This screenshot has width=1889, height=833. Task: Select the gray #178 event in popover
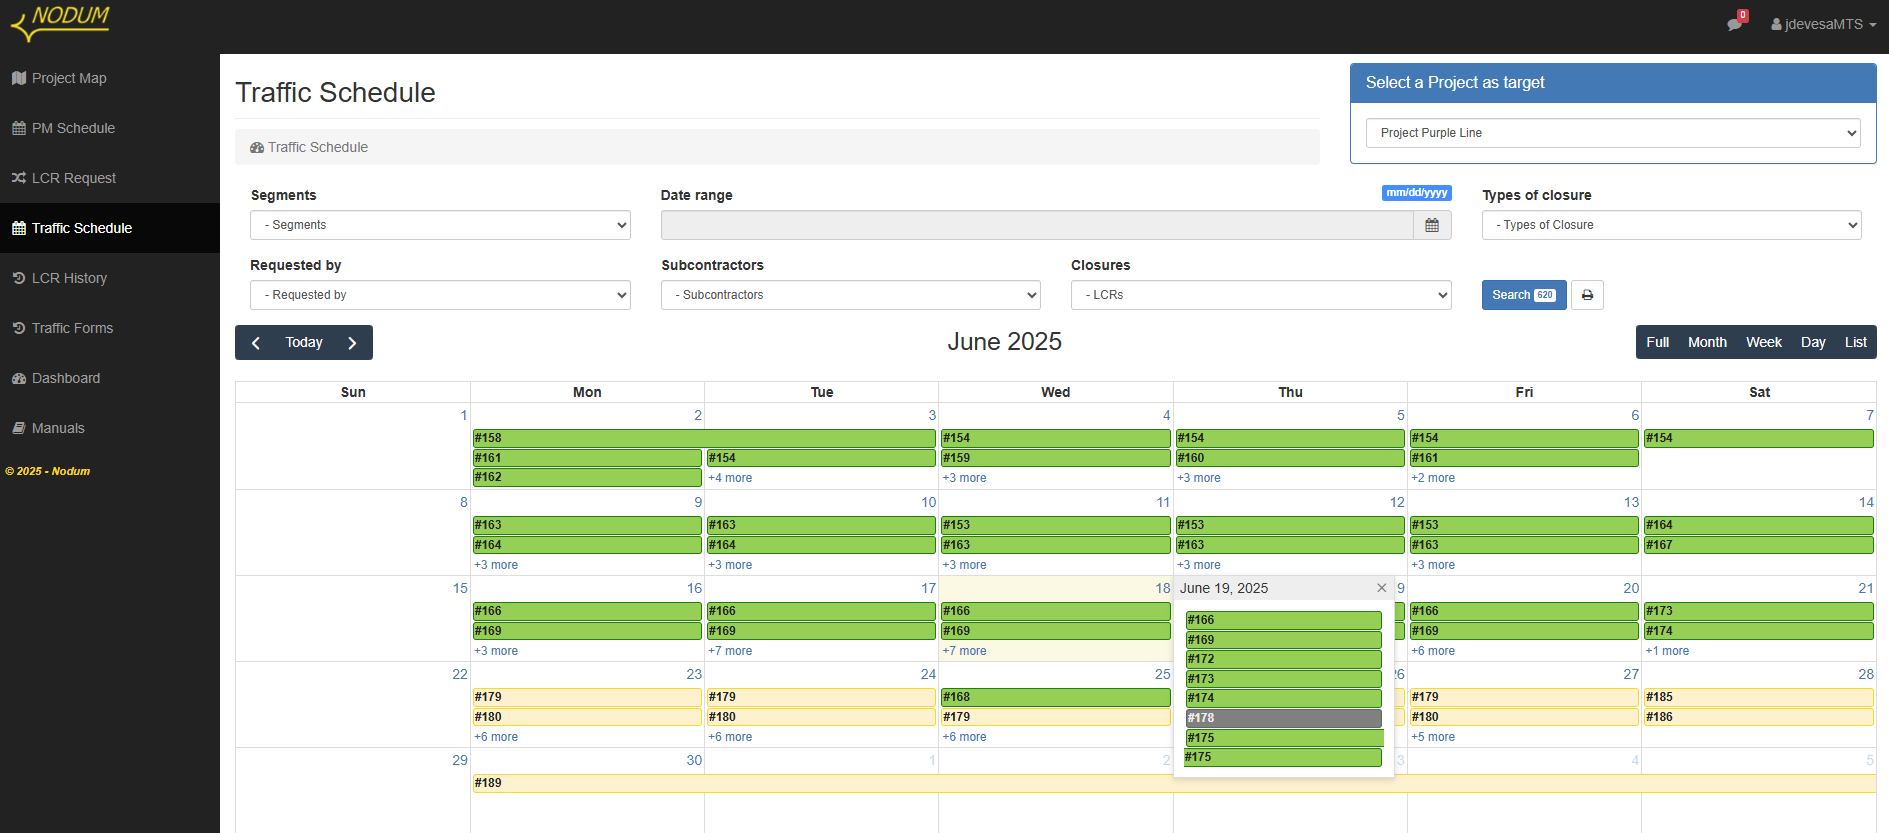[x=1283, y=718]
